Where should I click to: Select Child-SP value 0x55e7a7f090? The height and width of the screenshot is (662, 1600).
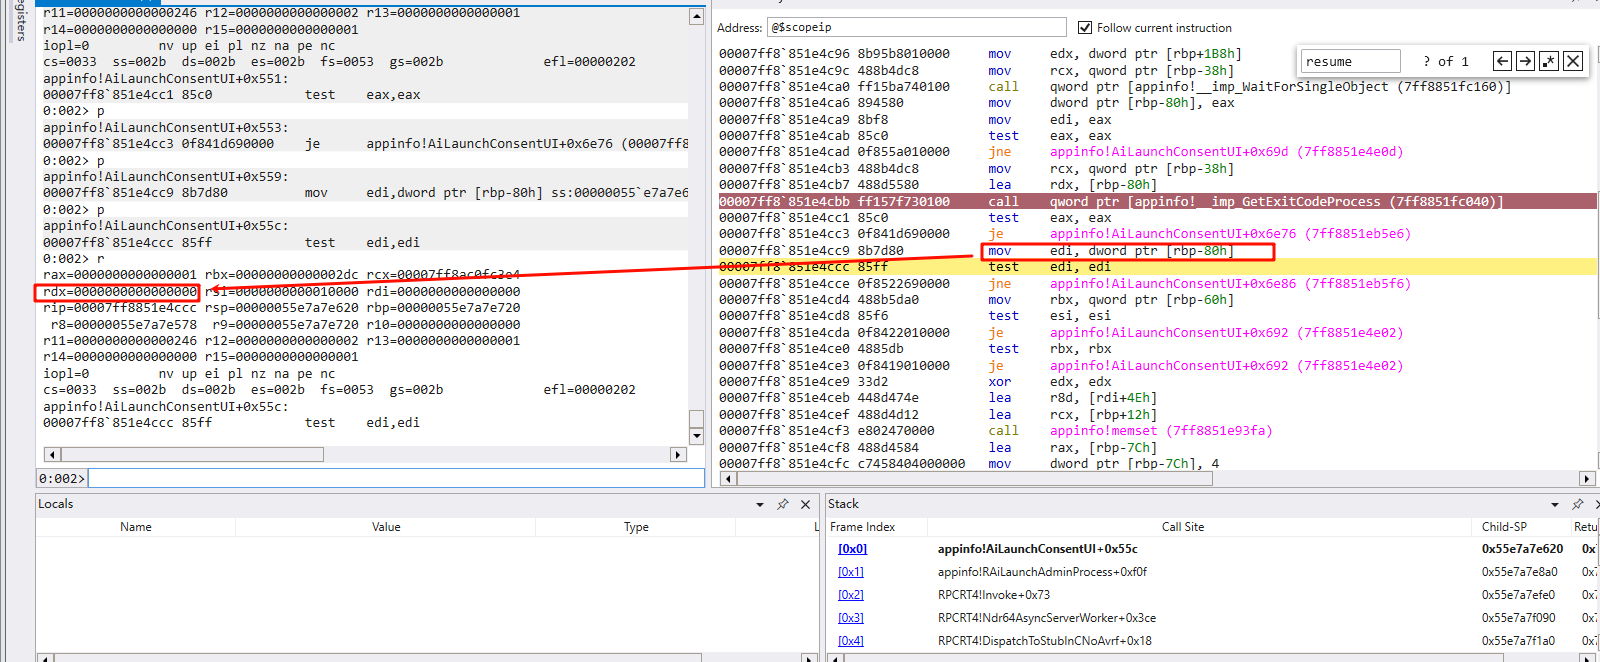[x=1519, y=618]
